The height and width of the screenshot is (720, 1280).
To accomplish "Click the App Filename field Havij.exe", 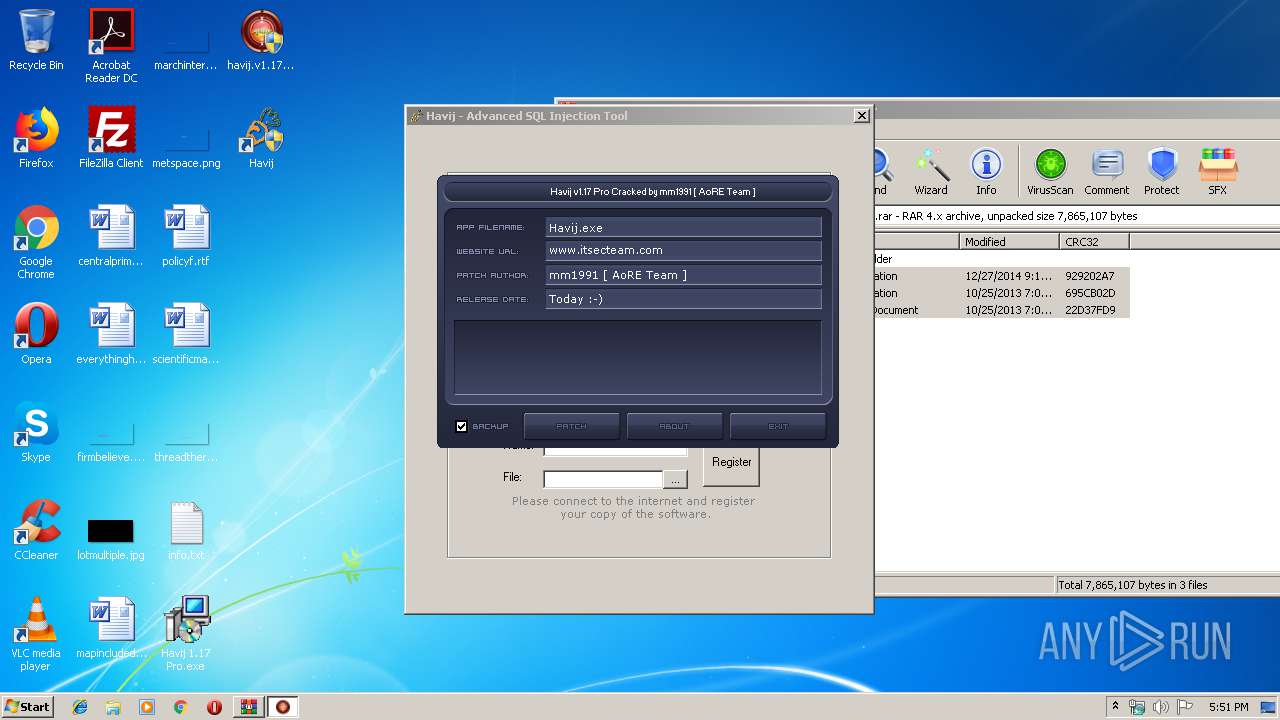I will coord(683,228).
